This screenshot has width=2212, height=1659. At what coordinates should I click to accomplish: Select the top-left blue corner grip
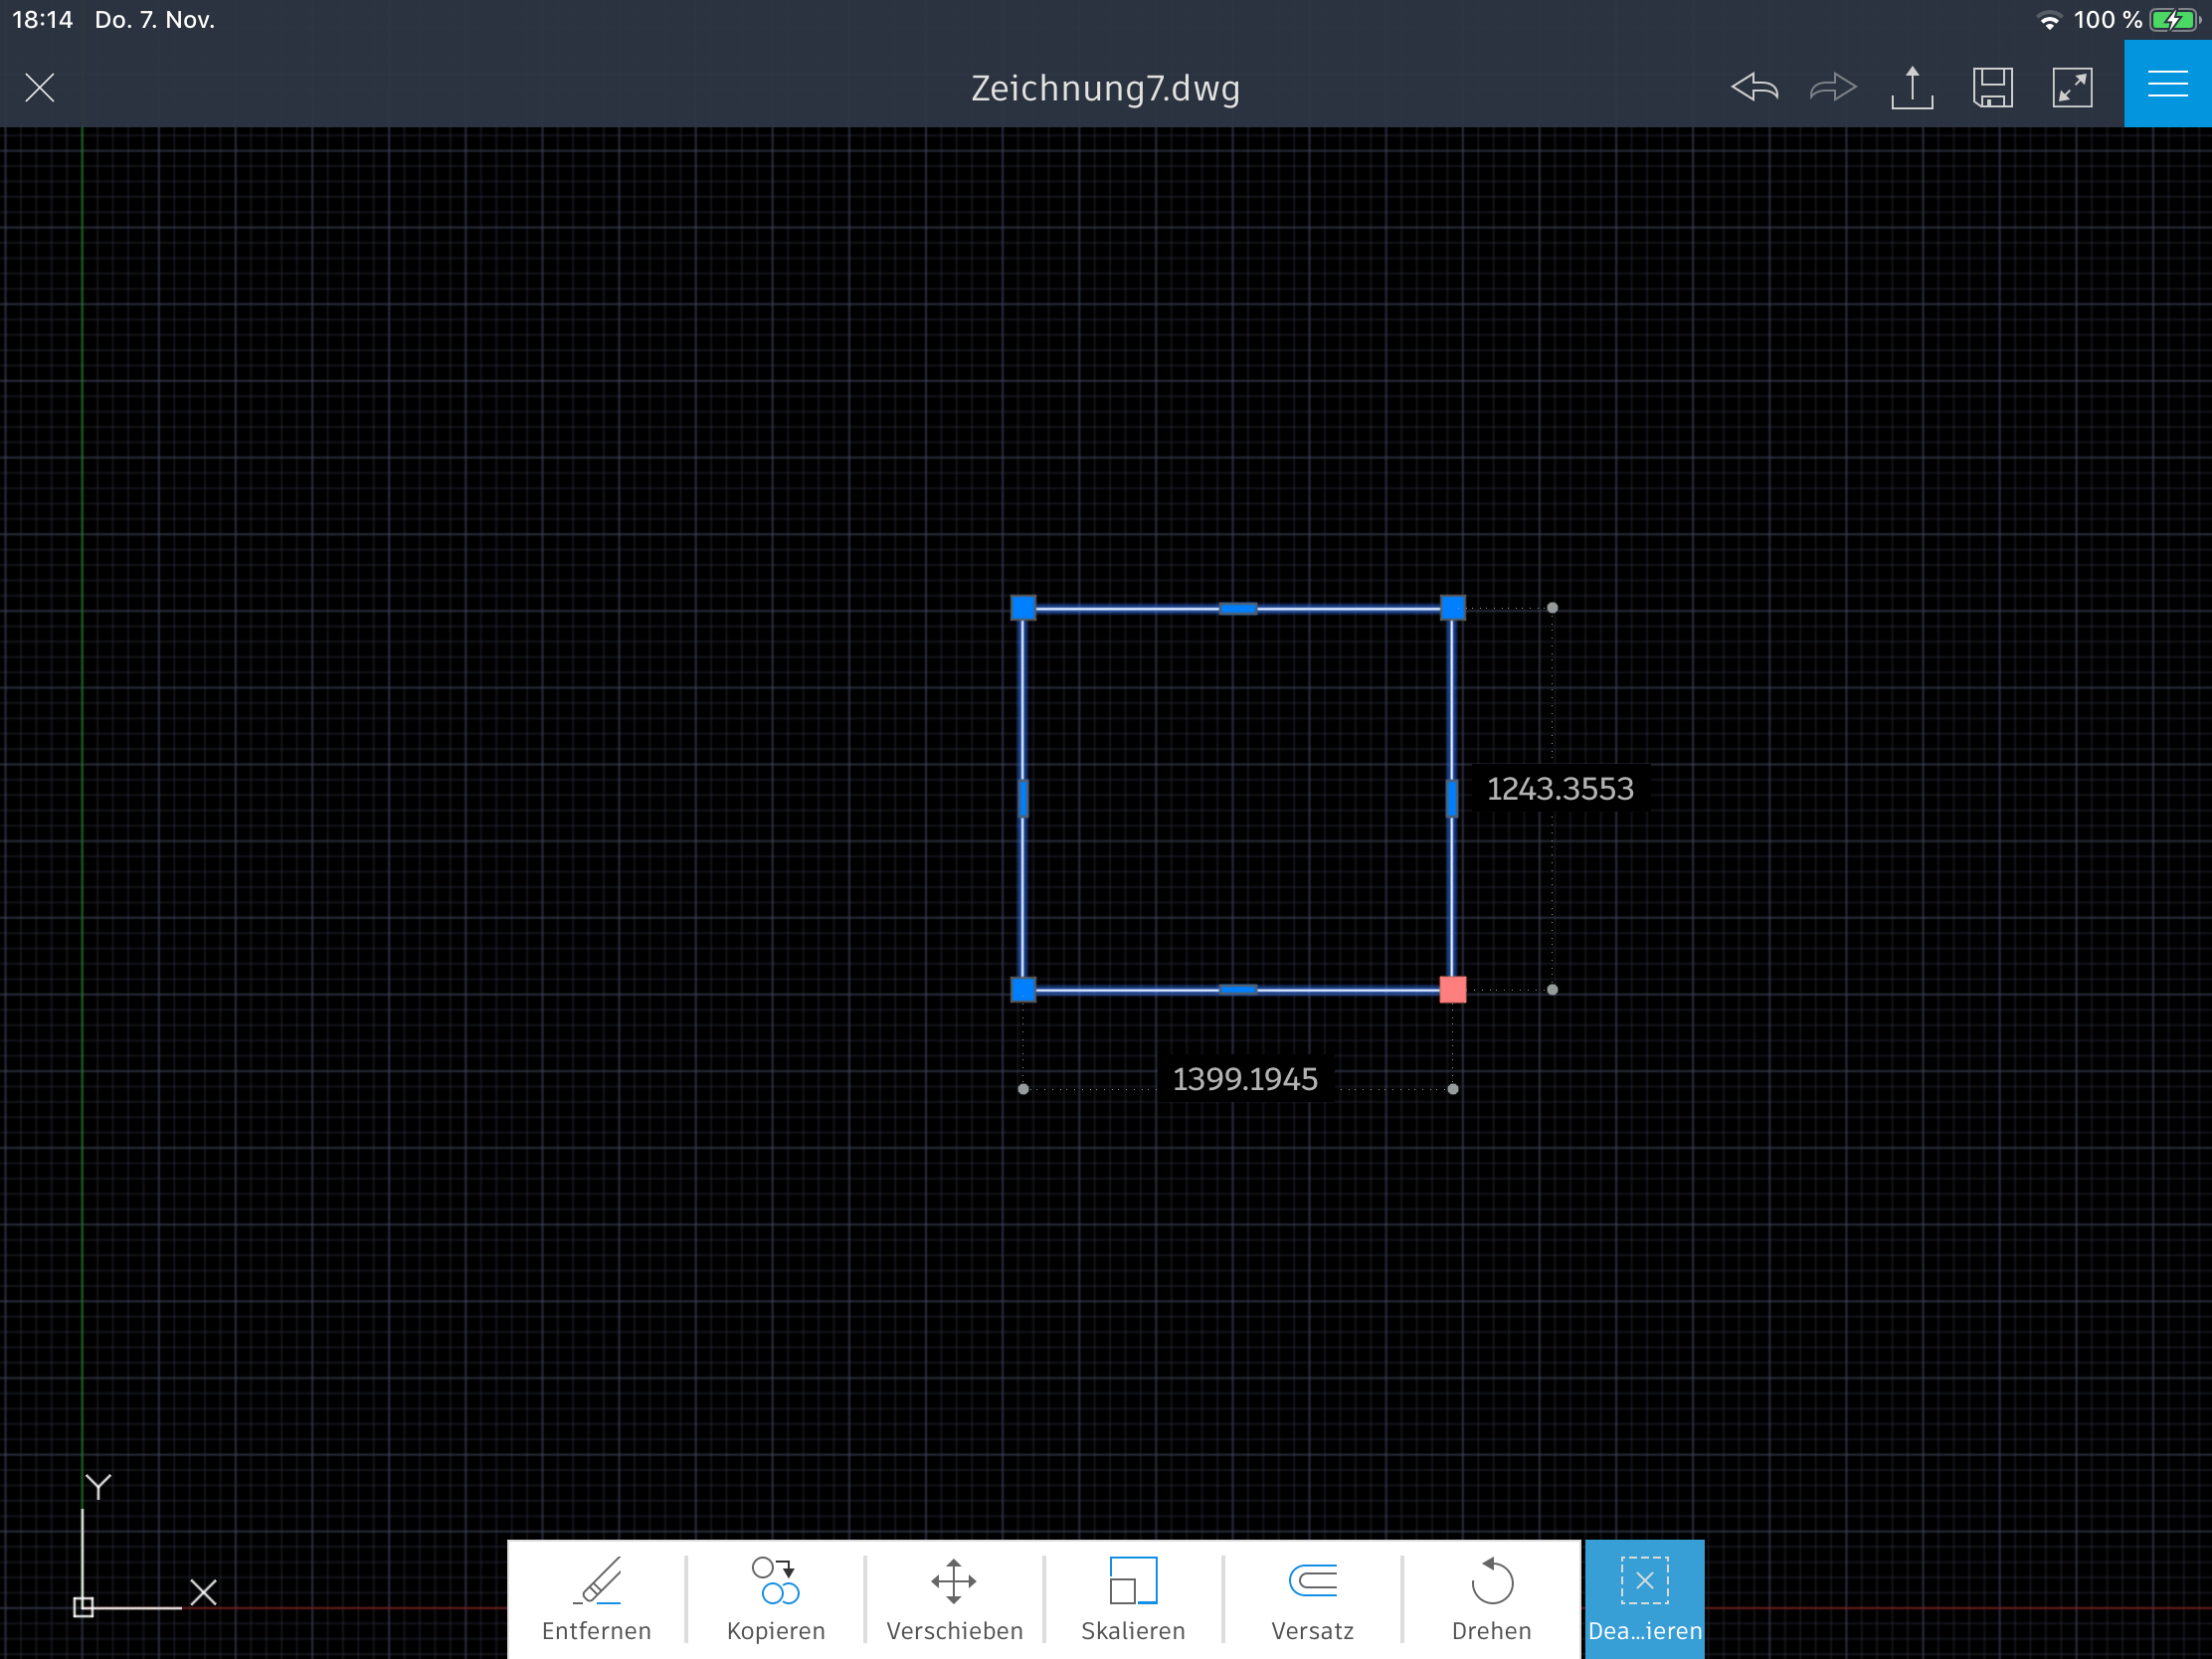click(1023, 607)
